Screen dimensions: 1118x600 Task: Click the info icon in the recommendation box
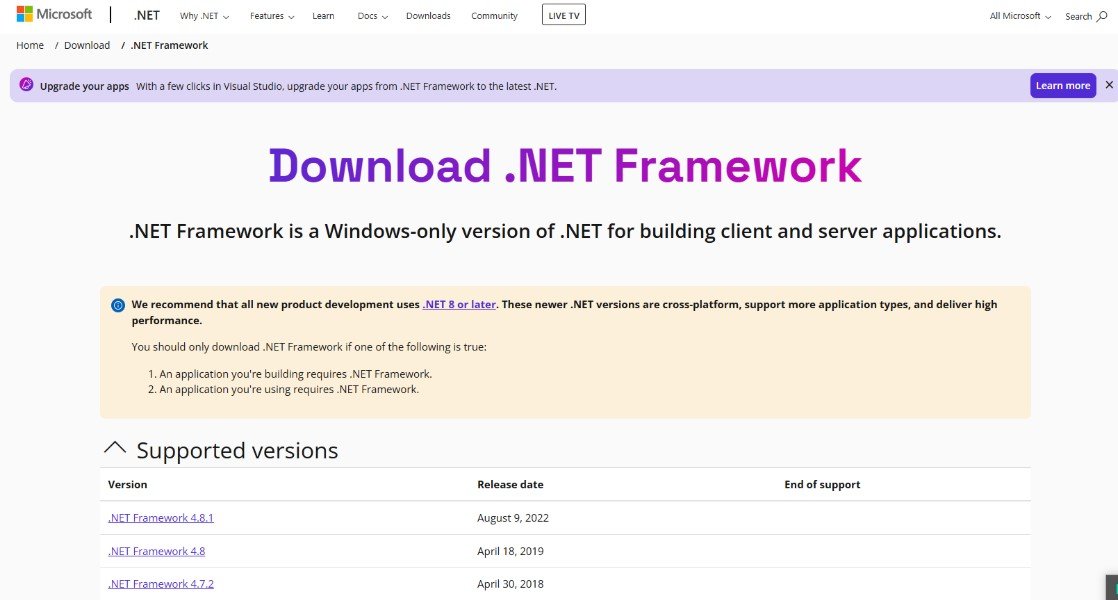click(x=118, y=305)
